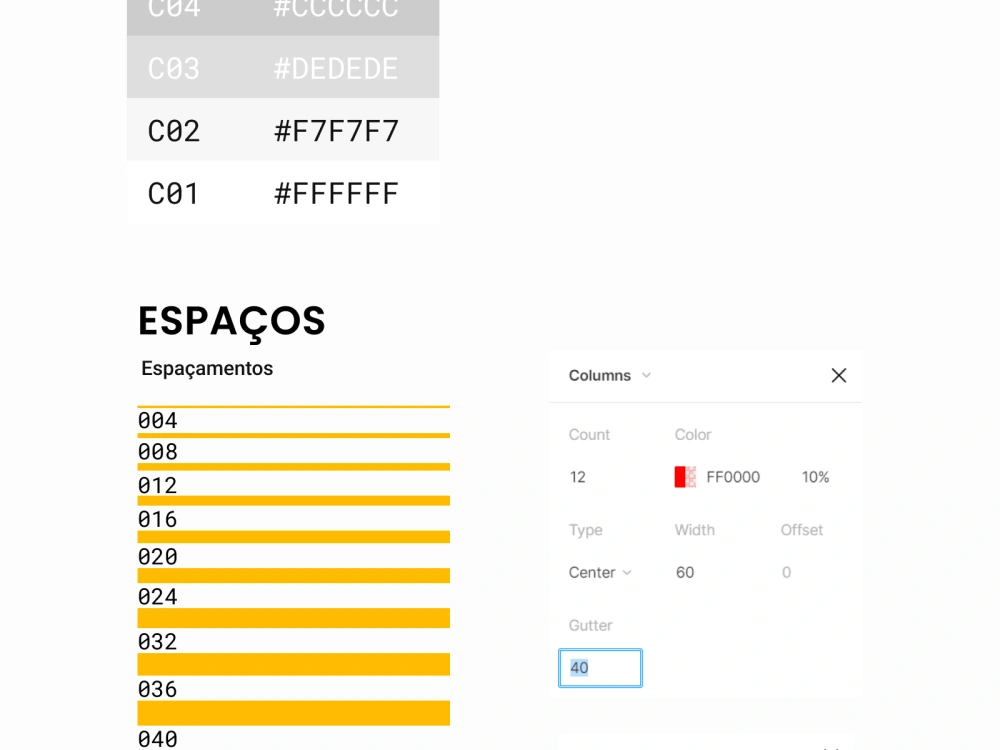Select the C04 #CCCCCC color row
Viewport: 1000px width, 750px height.
(283, 12)
